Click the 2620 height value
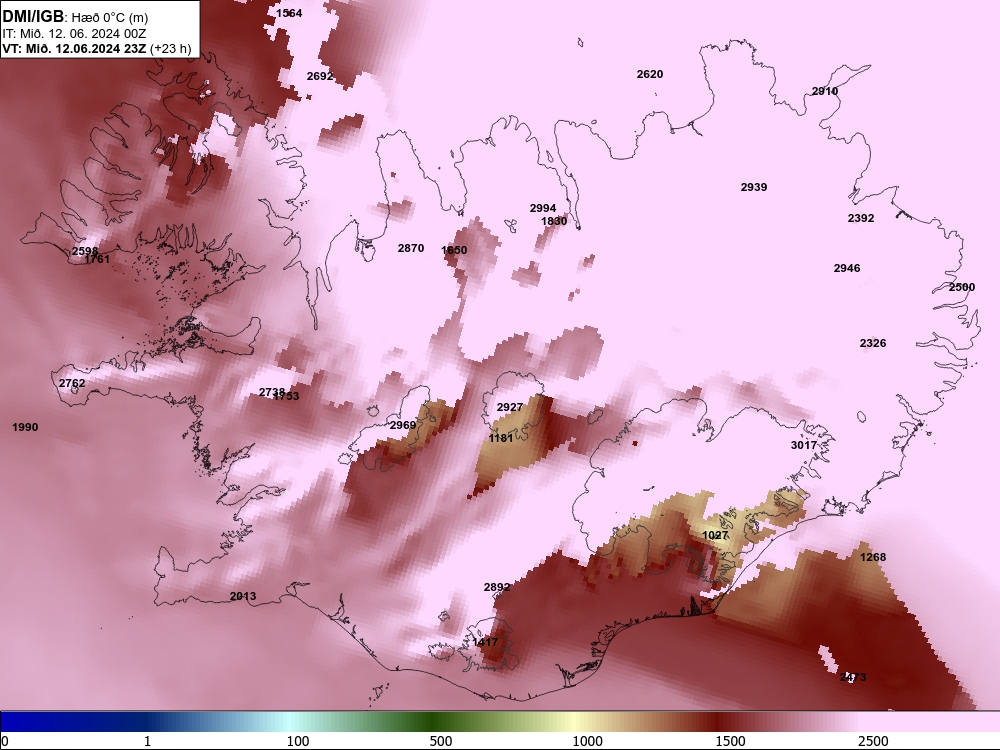 coord(650,74)
